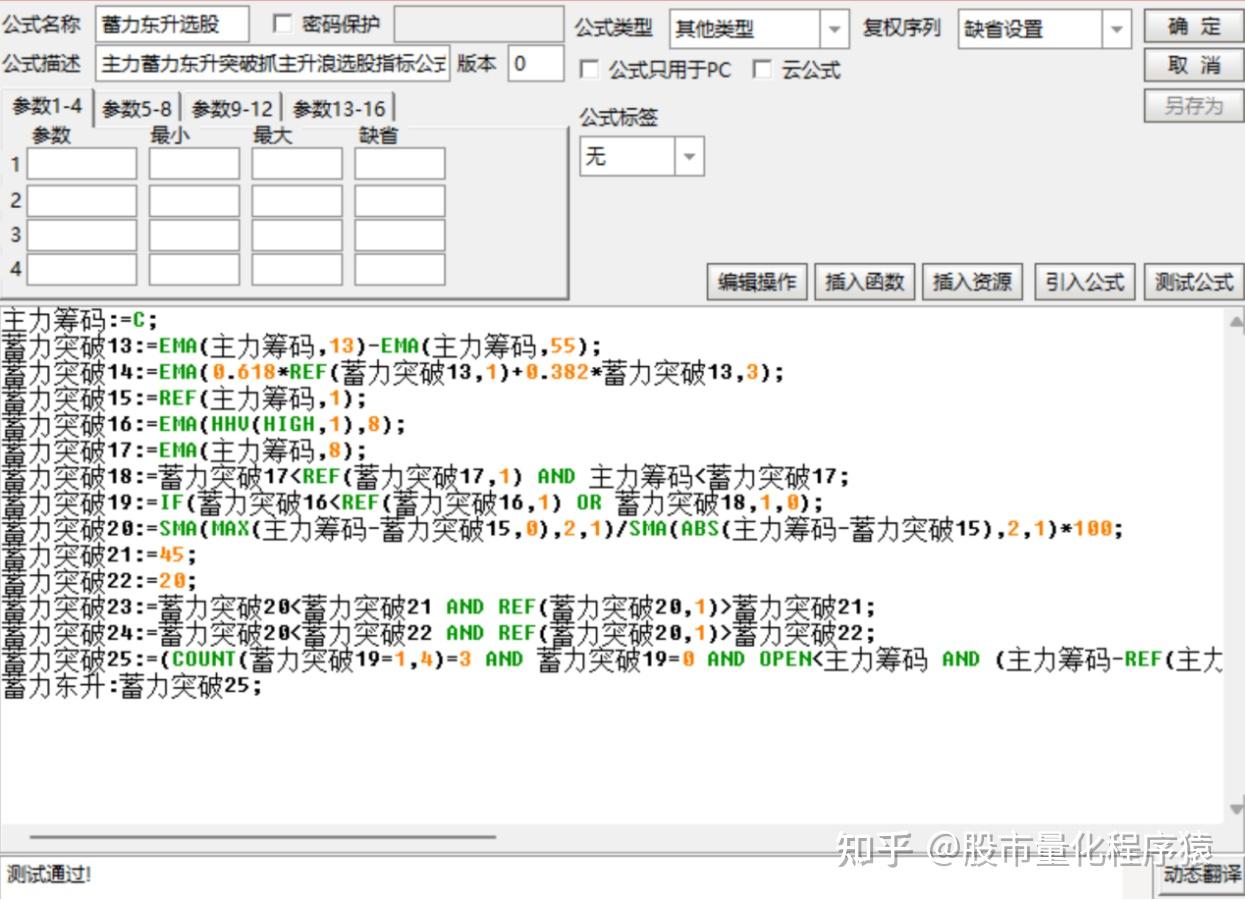Viewport: 1245px width, 900px height.
Task: Click the code line defining 蓄力突破23
Action: click(438, 606)
